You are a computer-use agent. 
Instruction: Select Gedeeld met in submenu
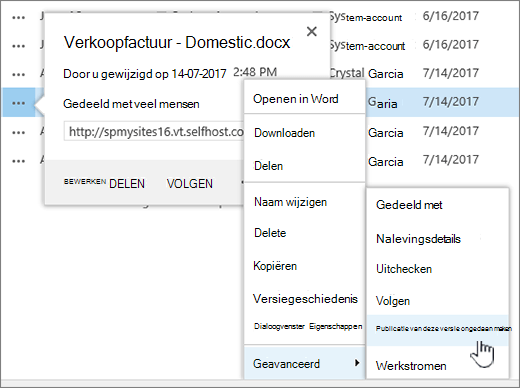pyautogui.click(x=409, y=205)
